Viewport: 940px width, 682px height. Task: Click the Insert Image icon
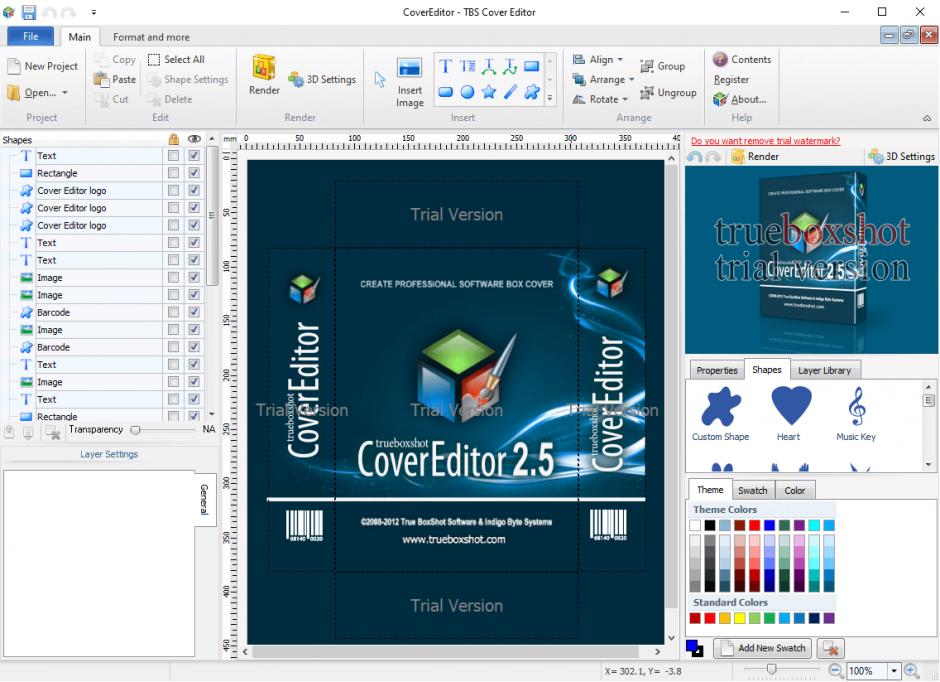409,68
